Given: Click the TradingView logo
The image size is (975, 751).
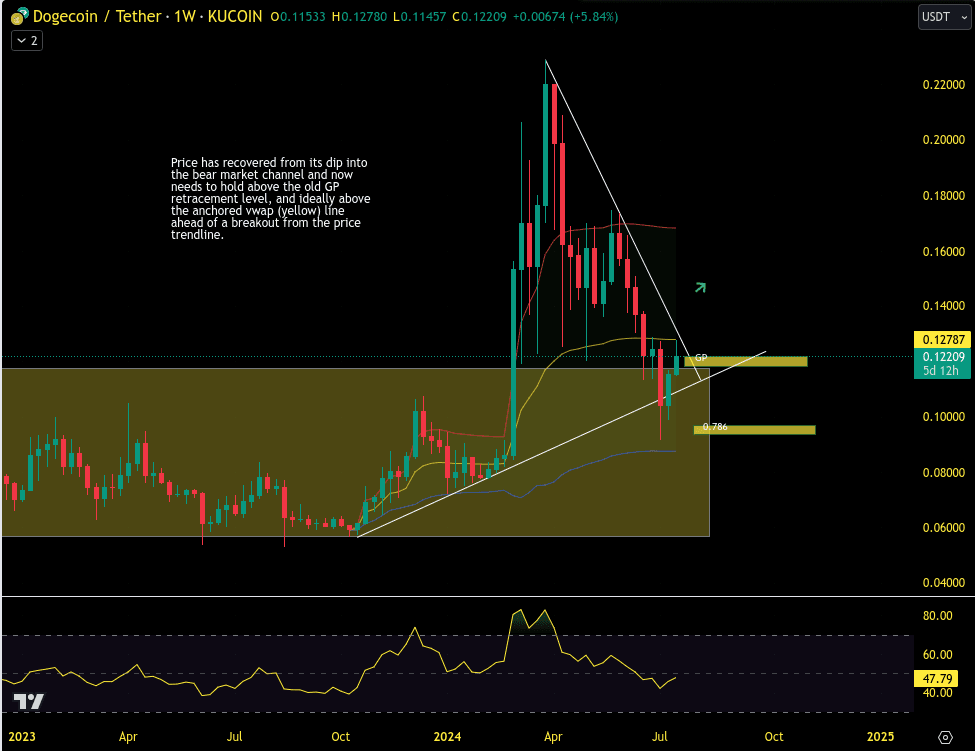Looking at the screenshot, I should click(29, 701).
